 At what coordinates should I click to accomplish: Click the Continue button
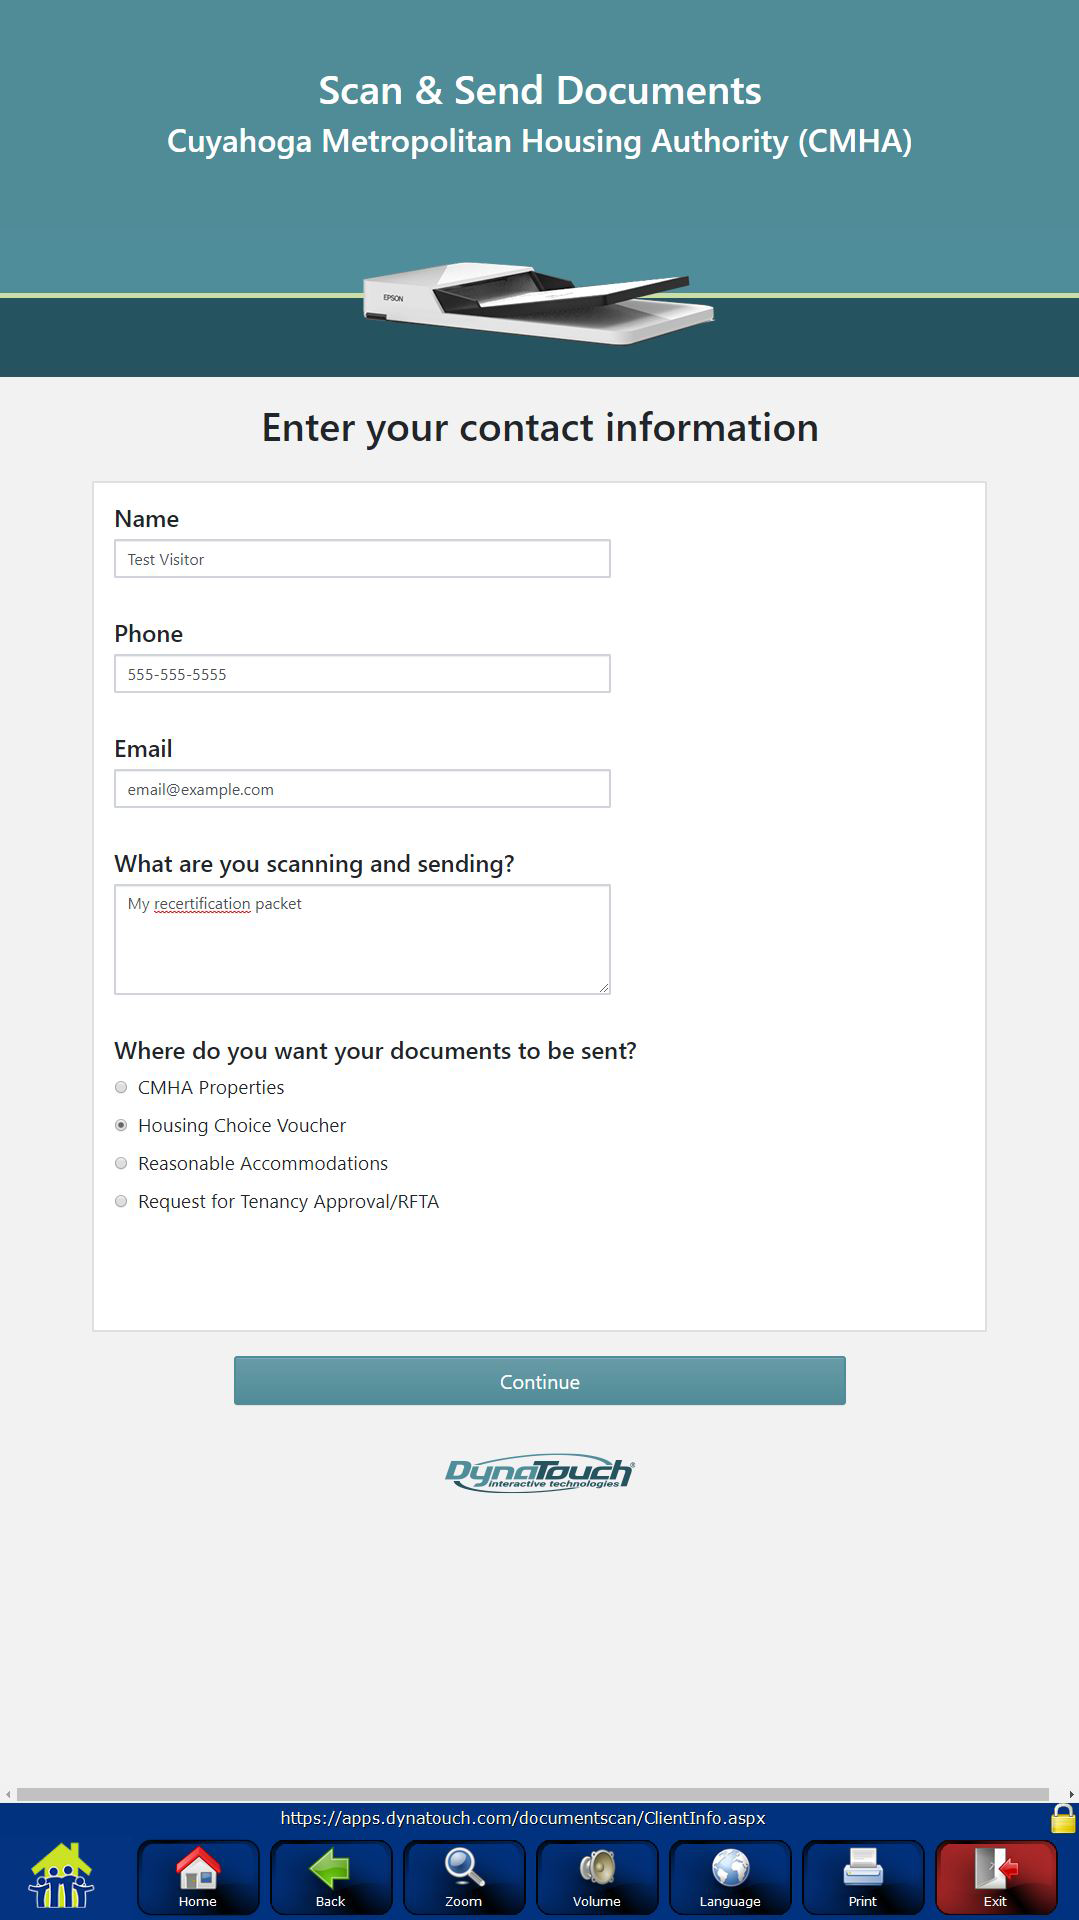pyautogui.click(x=540, y=1381)
